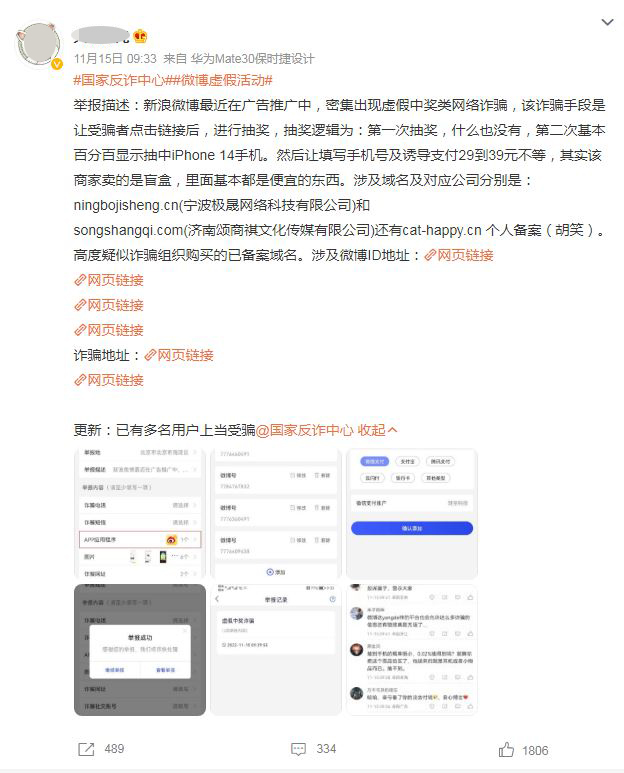View the 举报成功 dialog screenshot thumbnail
624x773 pixels.
click(x=139, y=650)
